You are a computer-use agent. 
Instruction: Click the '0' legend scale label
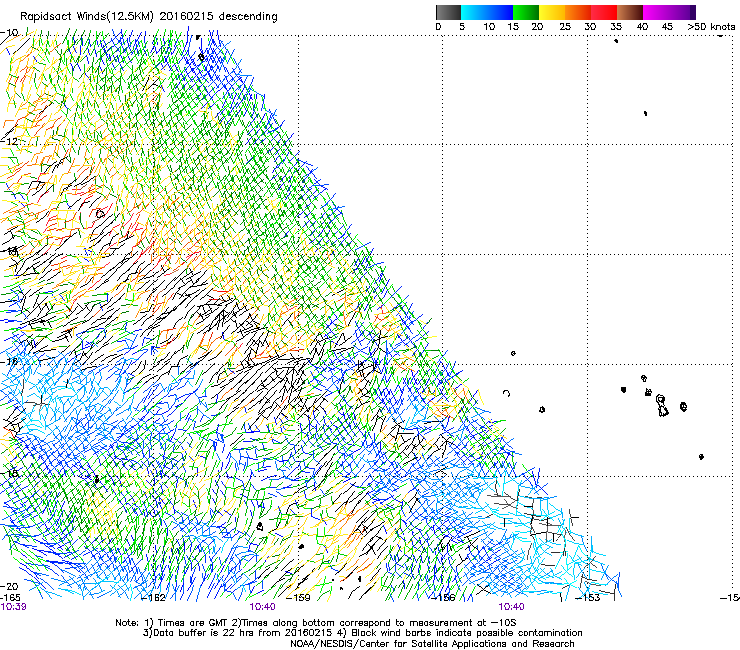pos(438,27)
